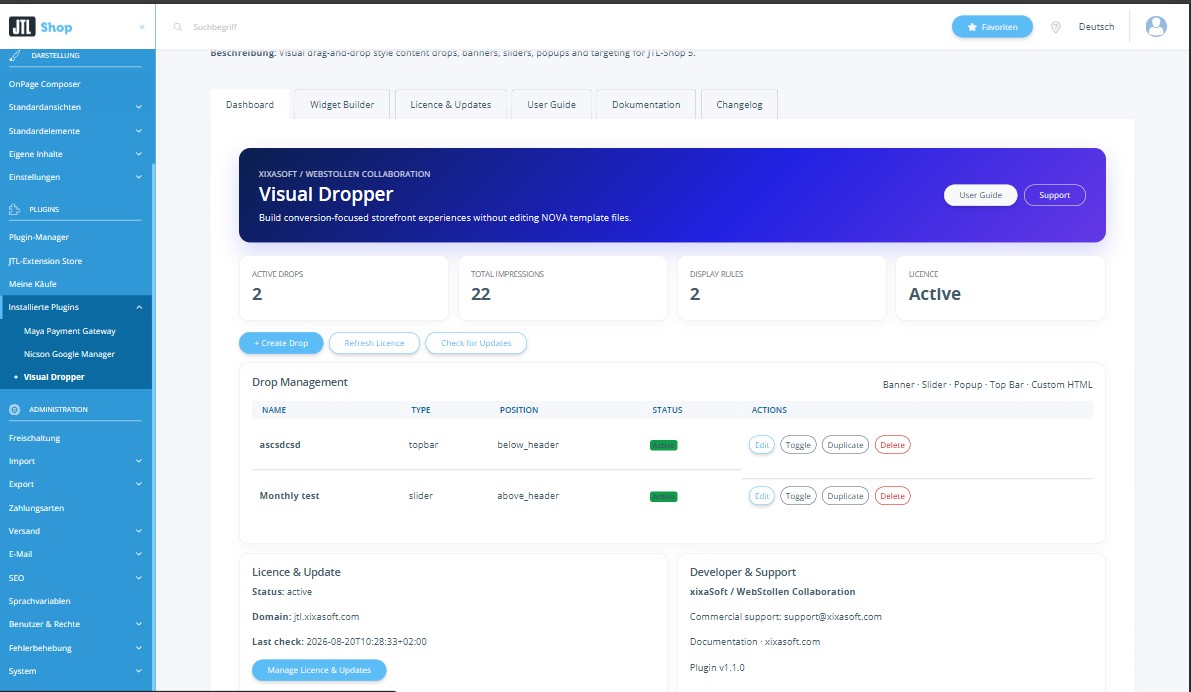
Task: Switch to Dokumentation tab
Action: pos(646,105)
